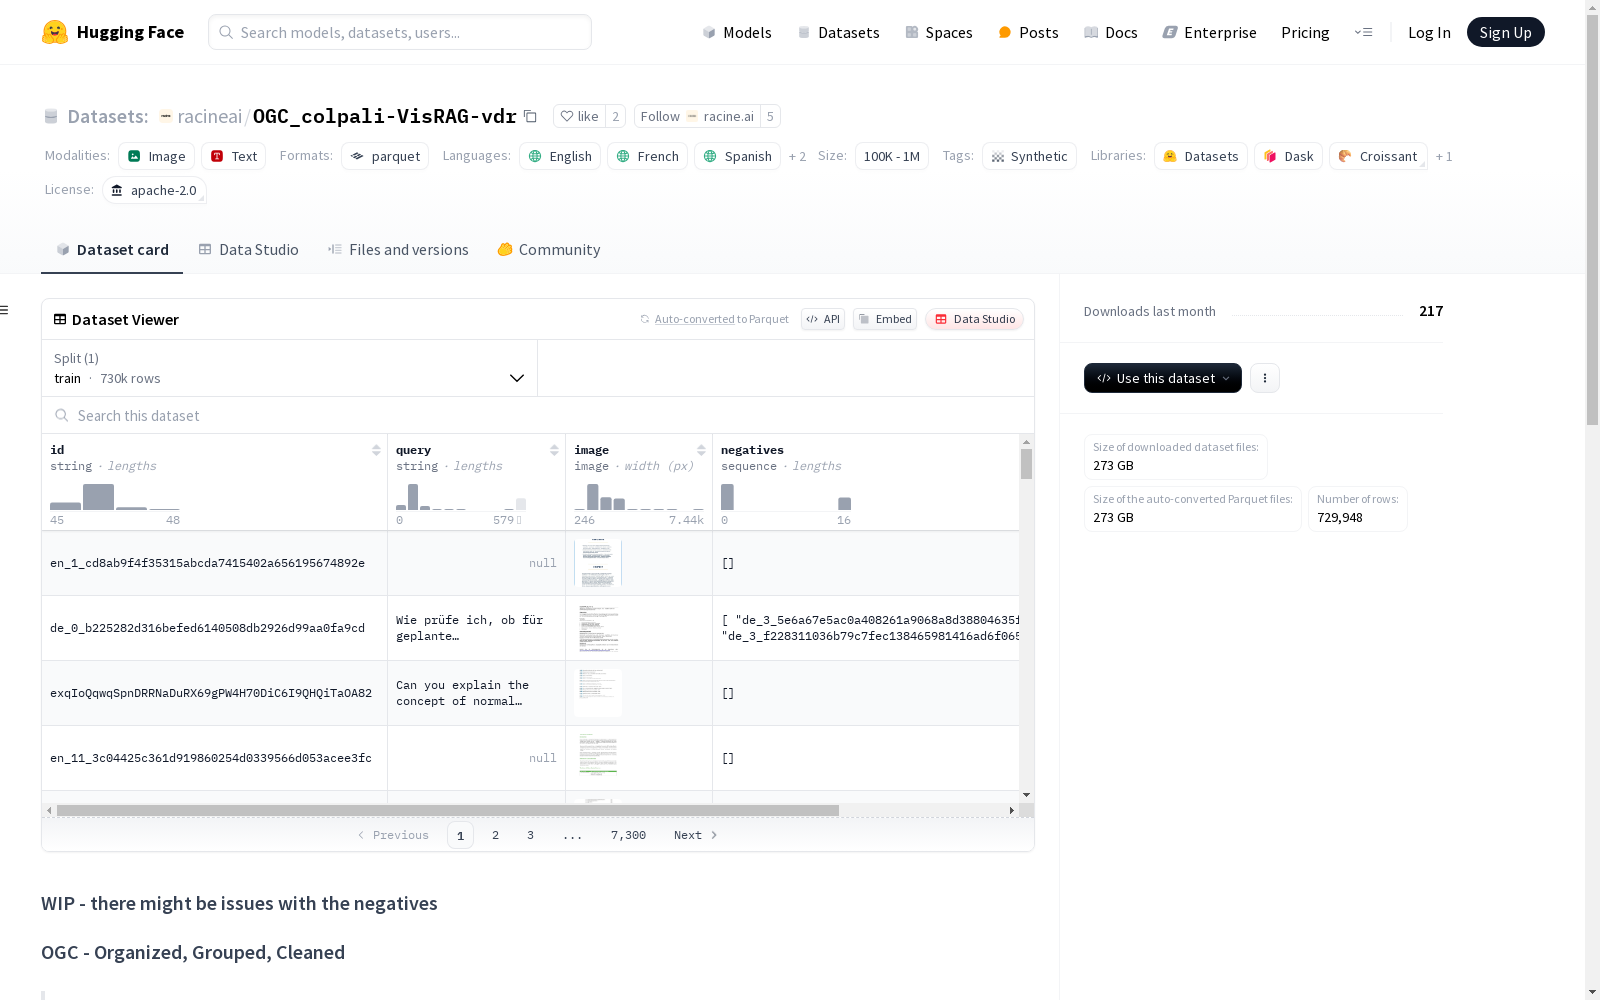Open more options beside Use this dataset
This screenshot has height=1000, width=1600.
coord(1265,378)
